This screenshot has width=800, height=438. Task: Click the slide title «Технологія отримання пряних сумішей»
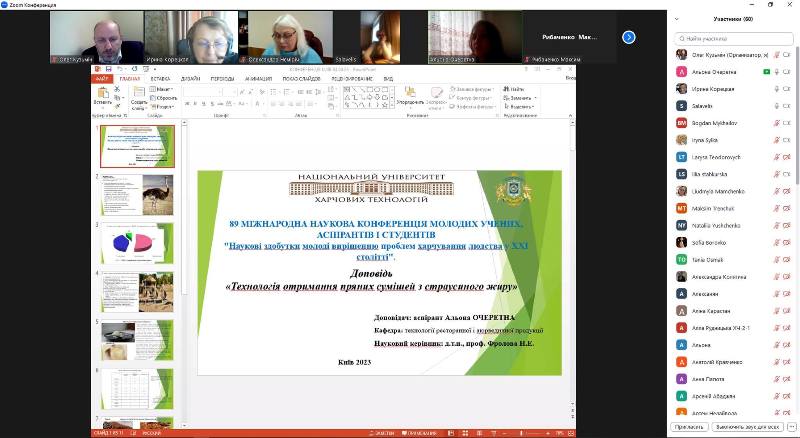click(x=371, y=286)
